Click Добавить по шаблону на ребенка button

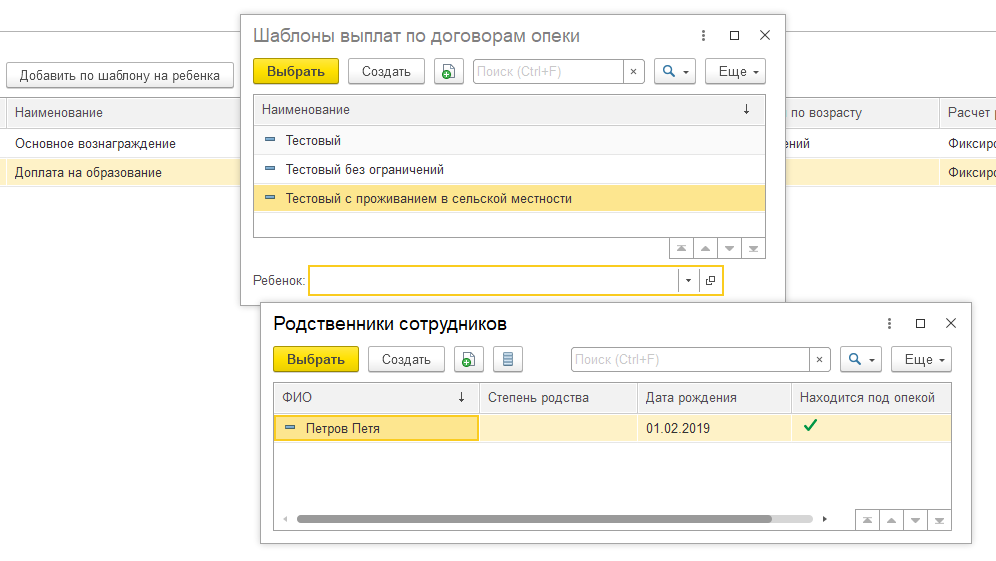[120, 75]
